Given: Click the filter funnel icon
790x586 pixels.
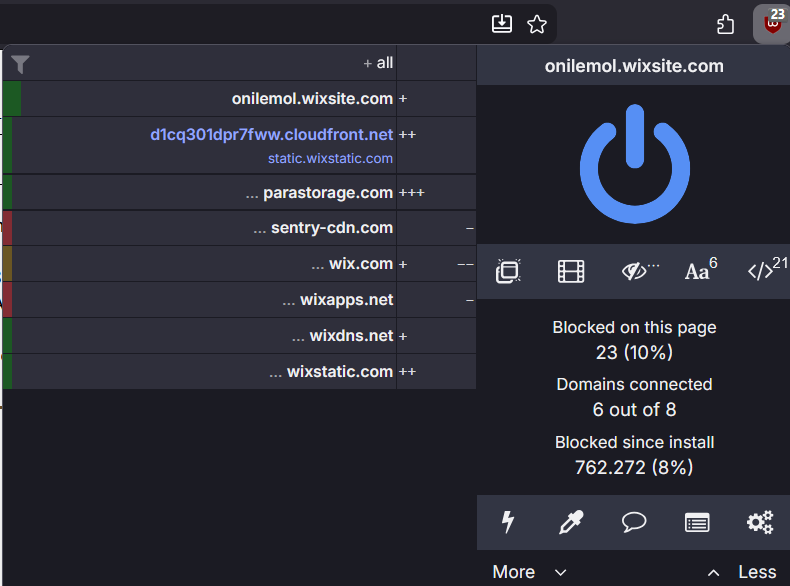Looking at the screenshot, I should coord(20,64).
